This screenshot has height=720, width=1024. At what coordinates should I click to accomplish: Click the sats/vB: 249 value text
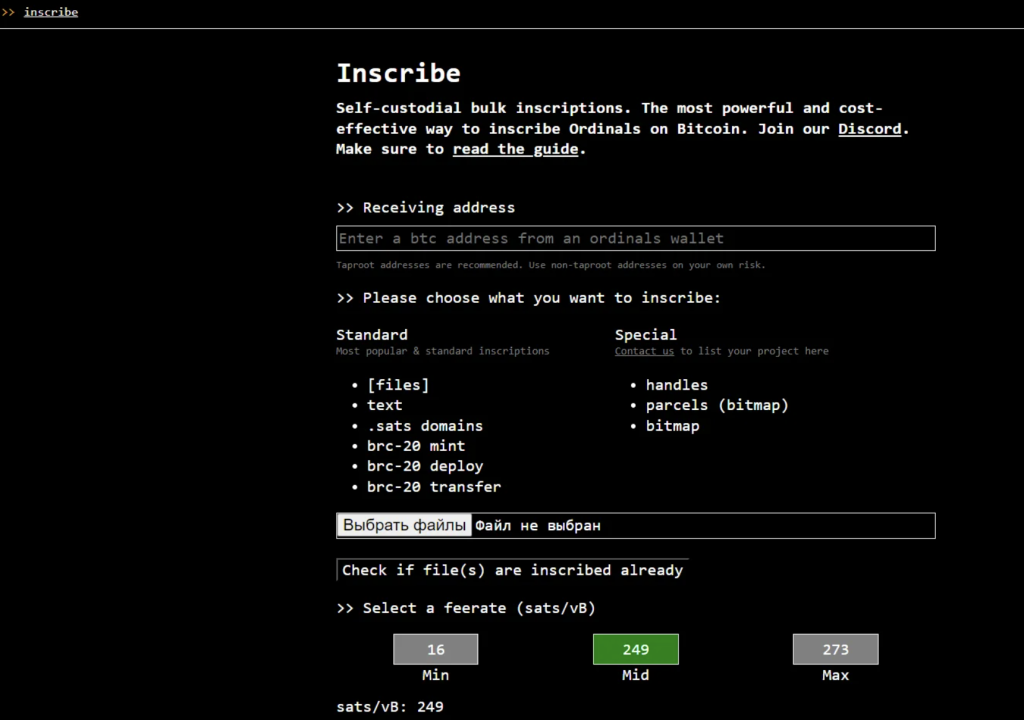[390, 706]
